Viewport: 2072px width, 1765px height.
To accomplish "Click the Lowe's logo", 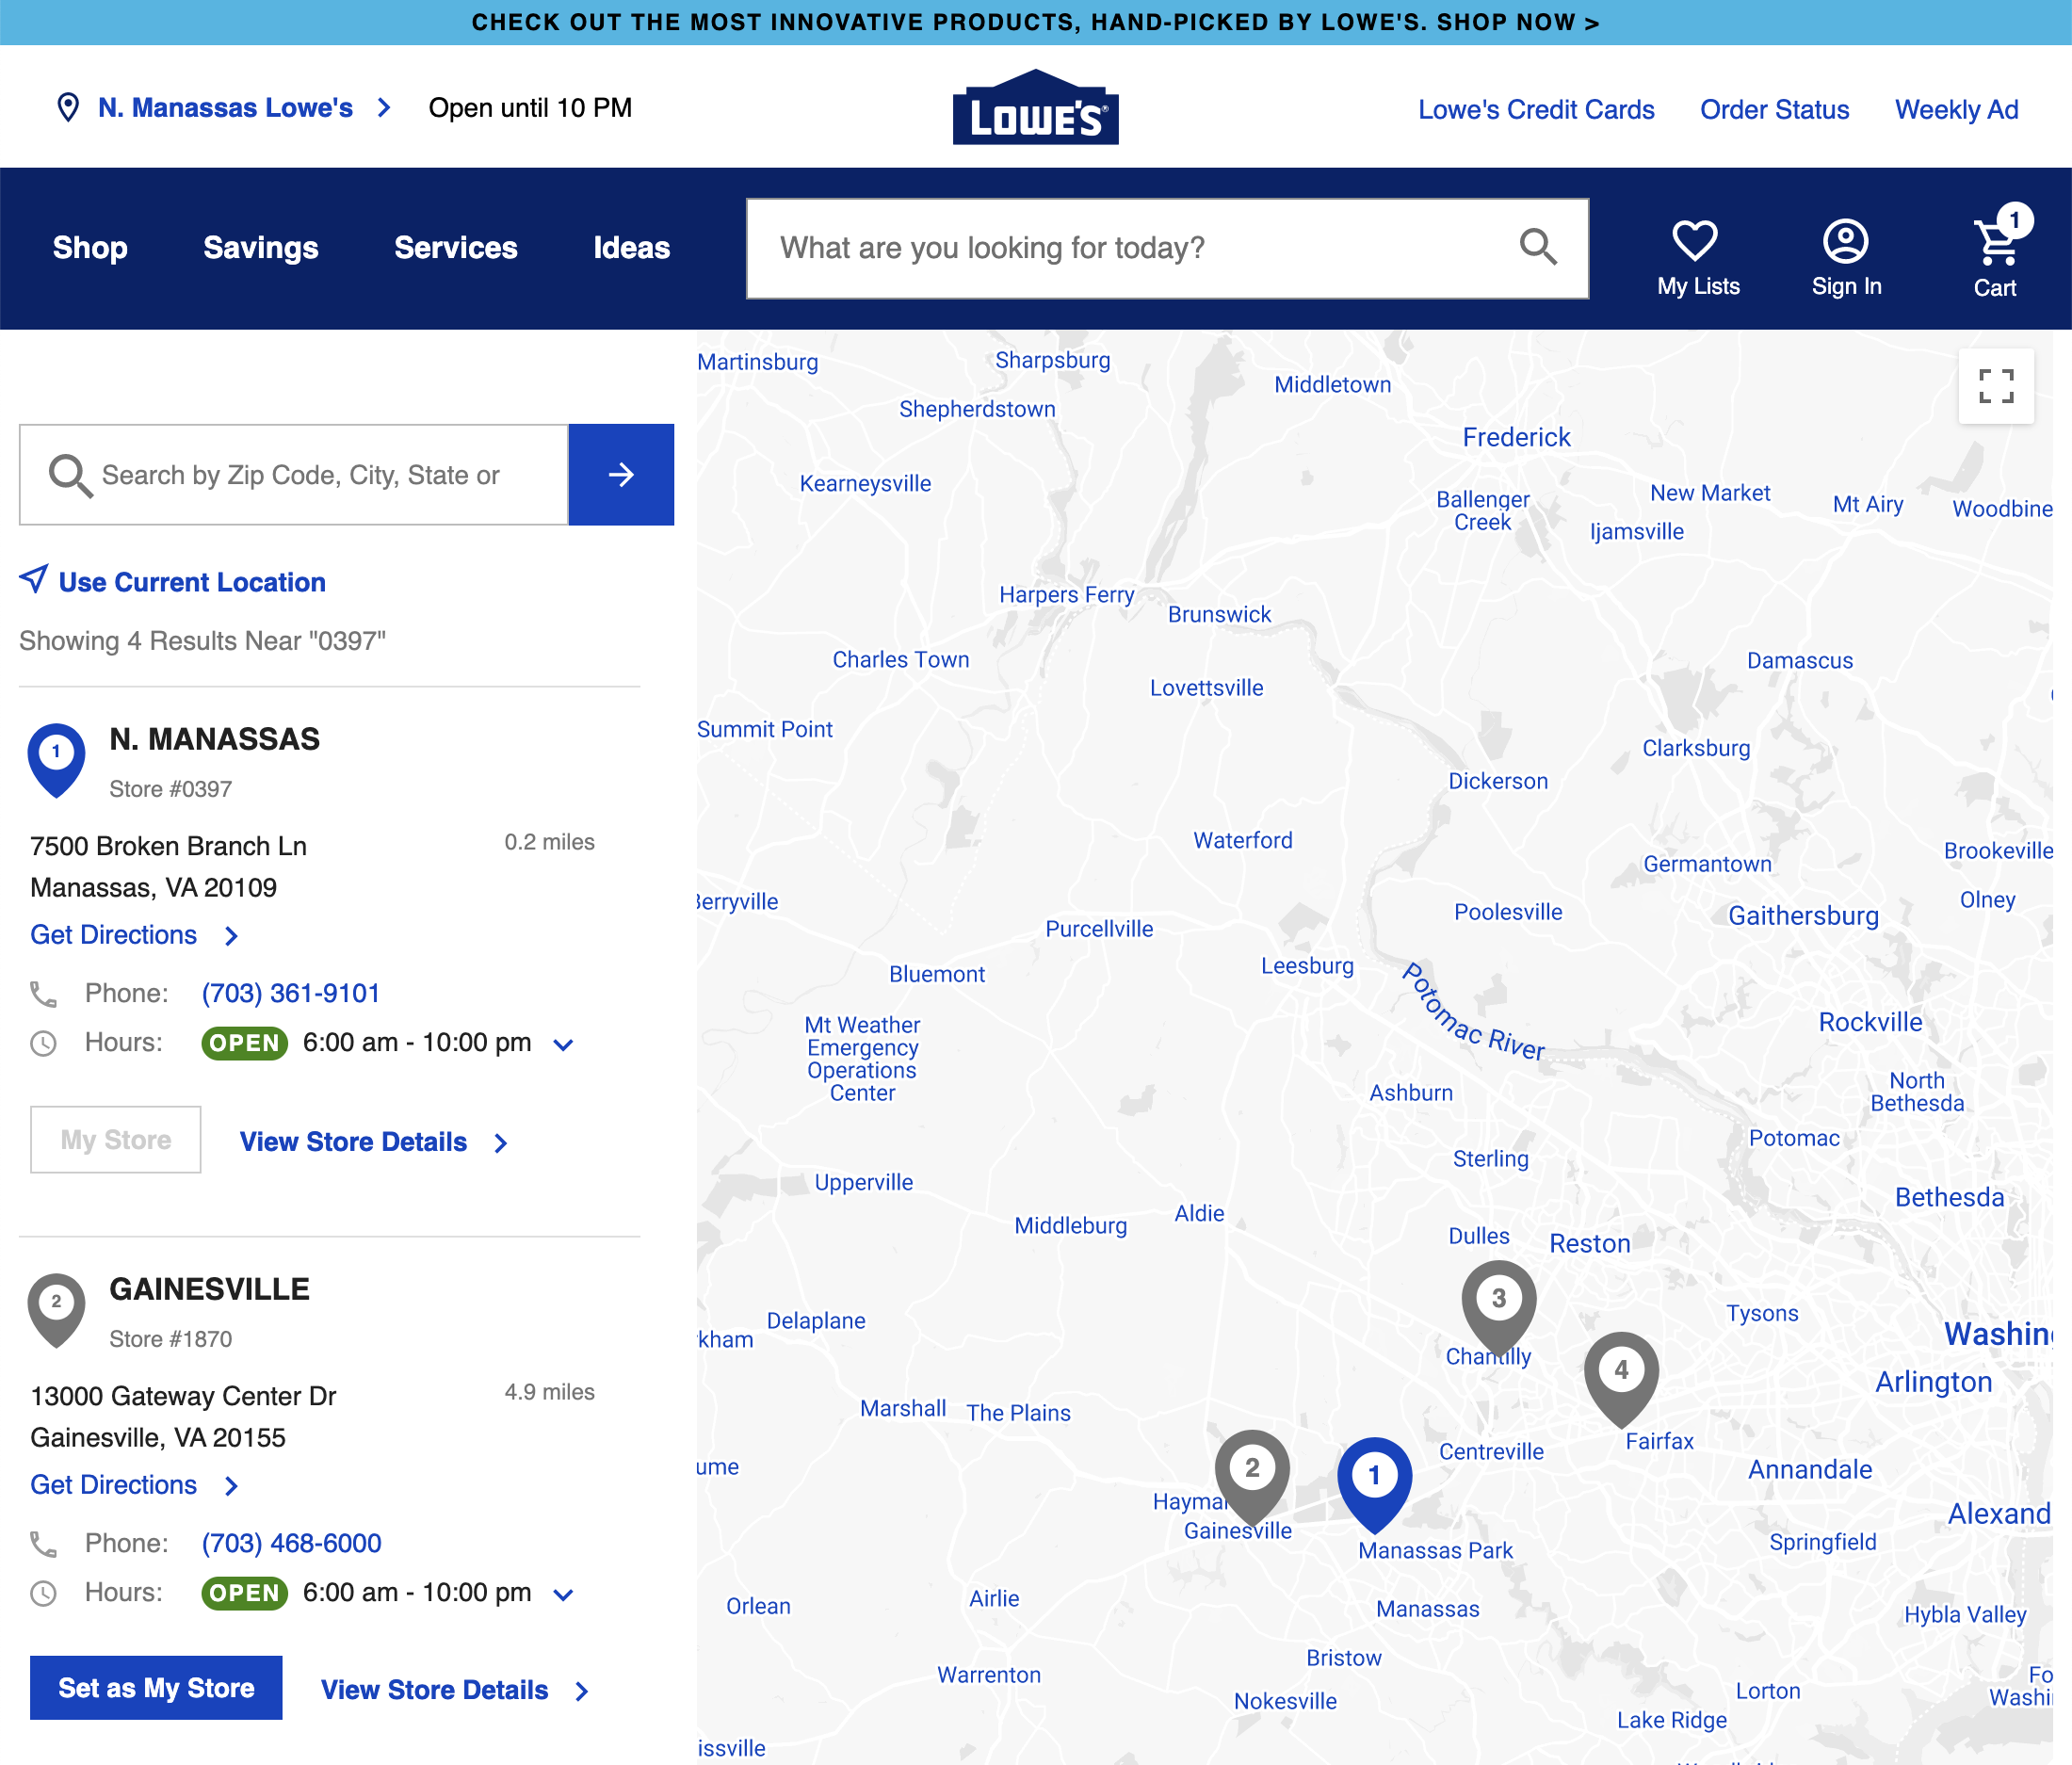I will pos(1035,107).
